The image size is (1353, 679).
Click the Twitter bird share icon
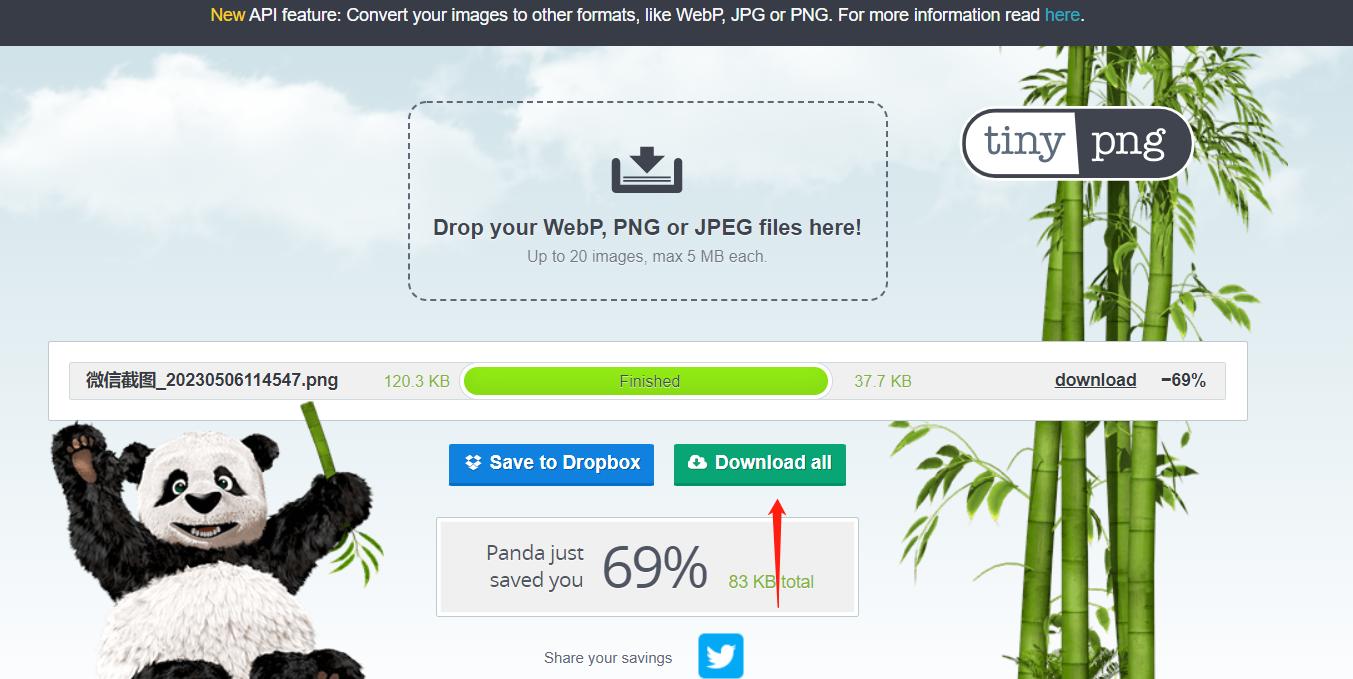(x=721, y=656)
